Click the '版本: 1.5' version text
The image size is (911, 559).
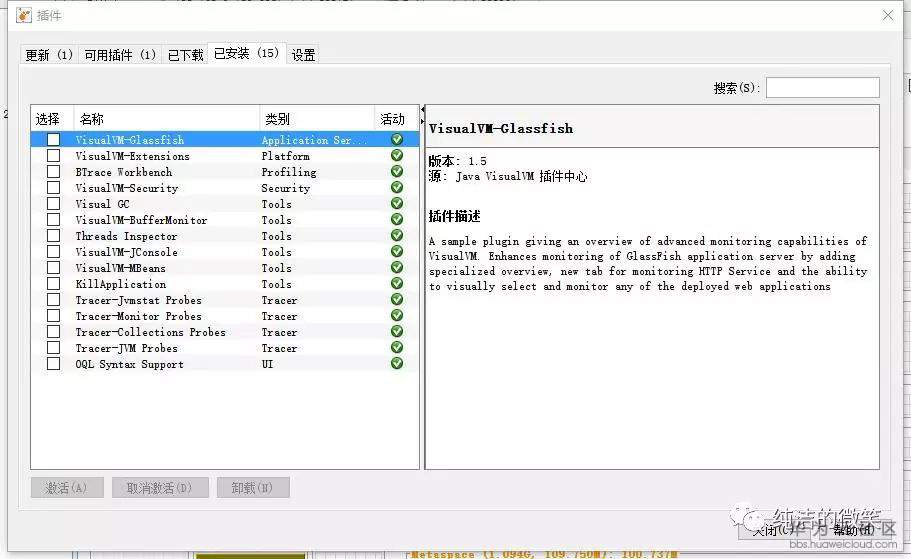(457, 161)
